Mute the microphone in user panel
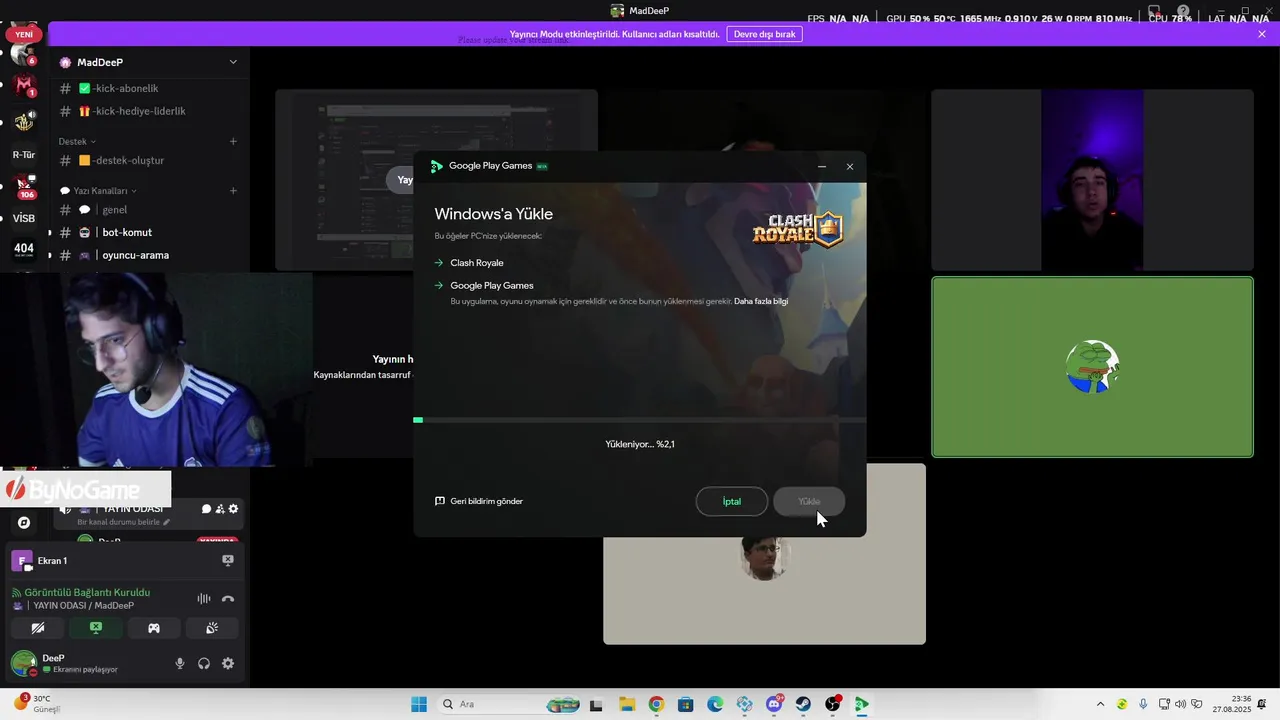1280x720 pixels. (180, 663)
